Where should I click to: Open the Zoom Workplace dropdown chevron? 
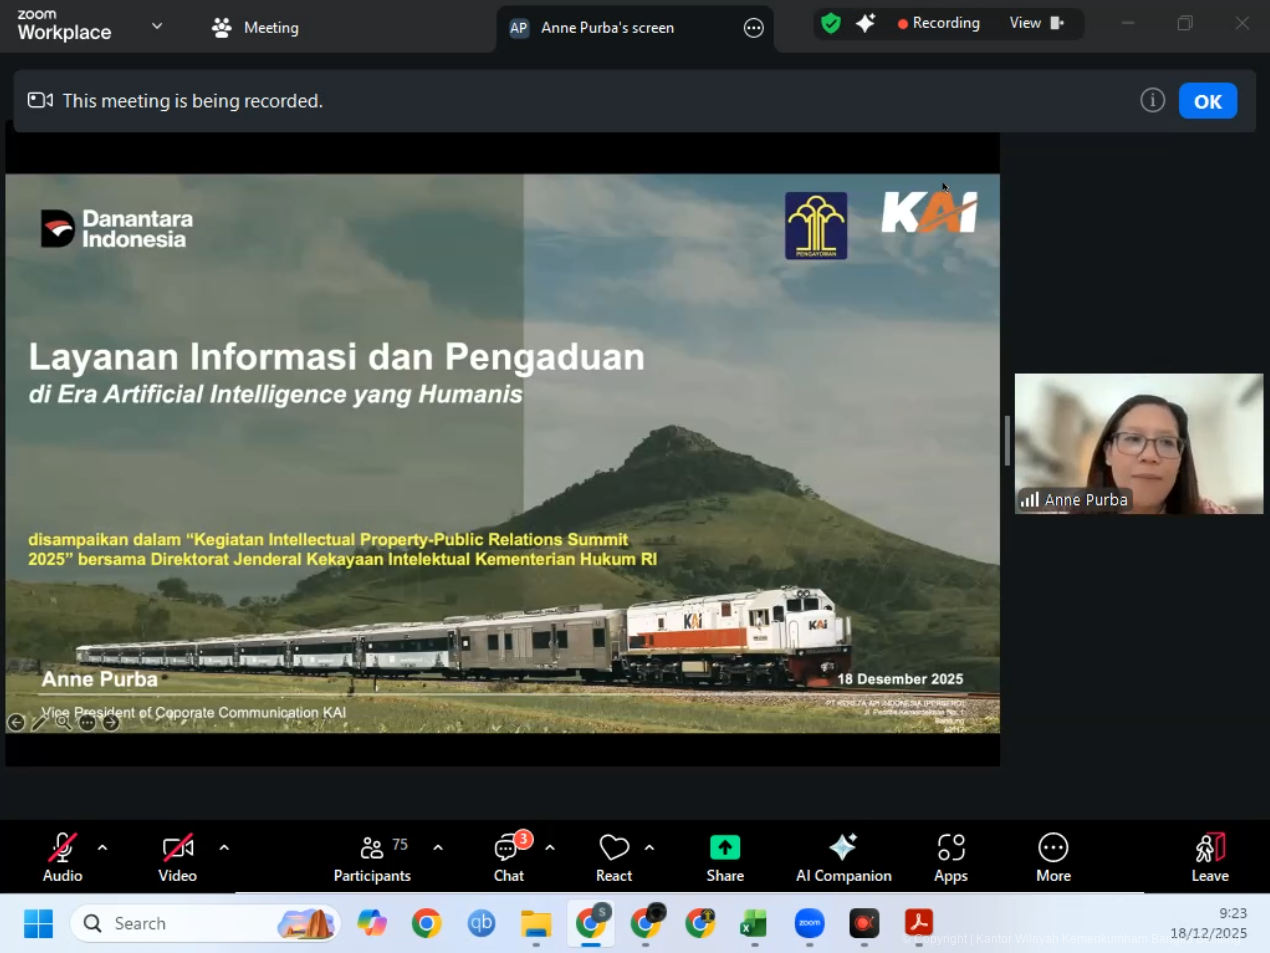coord(157,26)
